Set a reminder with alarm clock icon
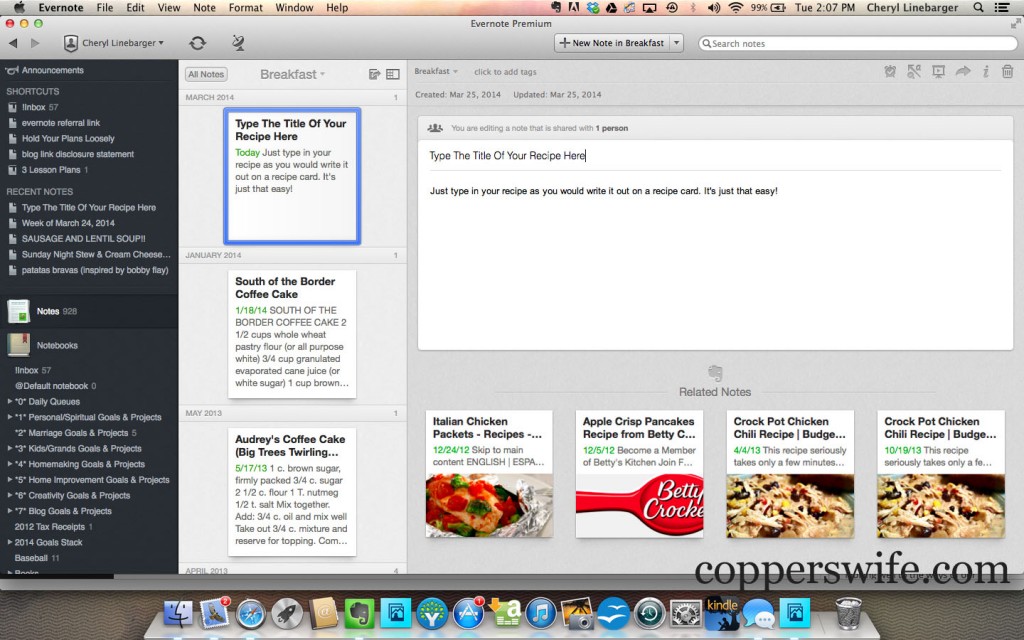The height and width of the screenshot is (640, 1024). [889, 72]
